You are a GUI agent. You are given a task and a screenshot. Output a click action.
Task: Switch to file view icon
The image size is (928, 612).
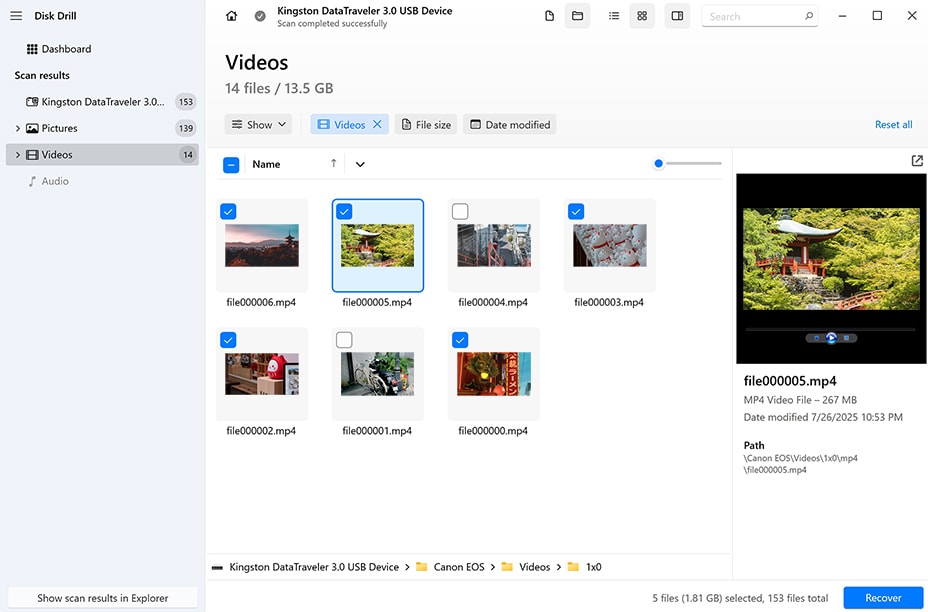550,16
